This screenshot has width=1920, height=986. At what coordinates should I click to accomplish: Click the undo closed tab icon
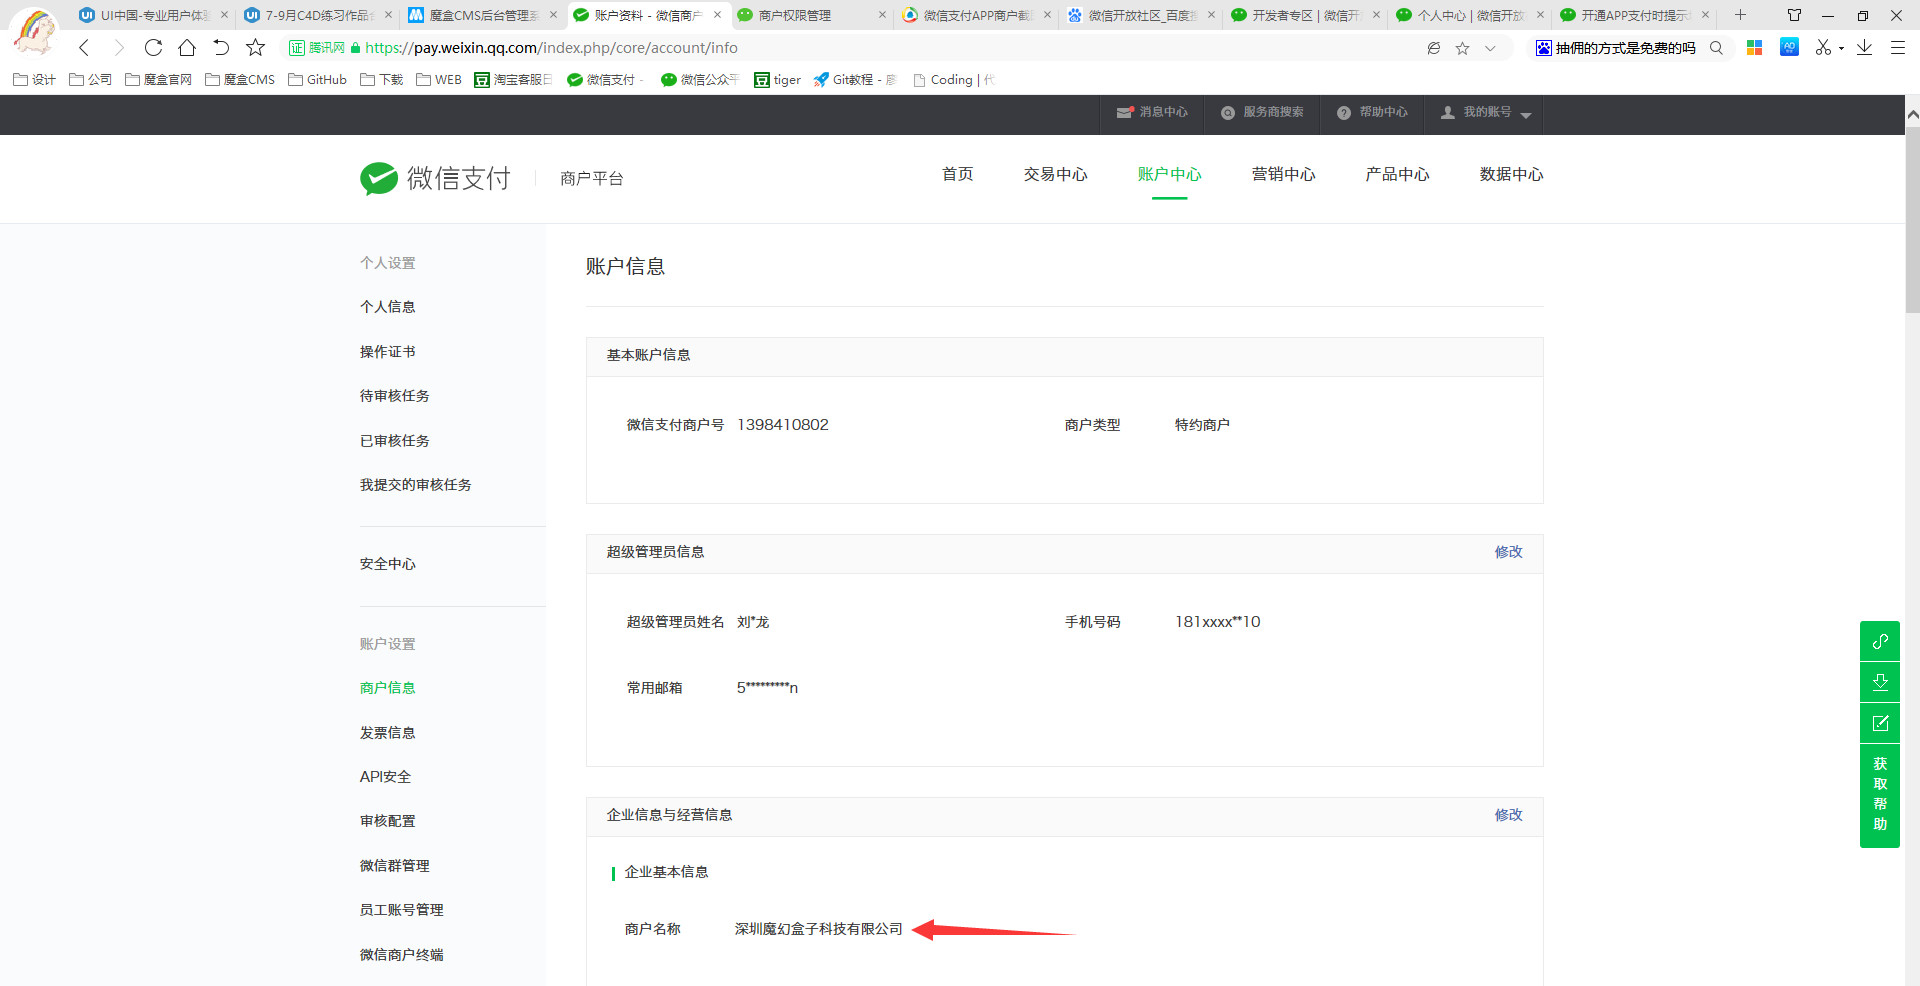click(x=221, y=47)
